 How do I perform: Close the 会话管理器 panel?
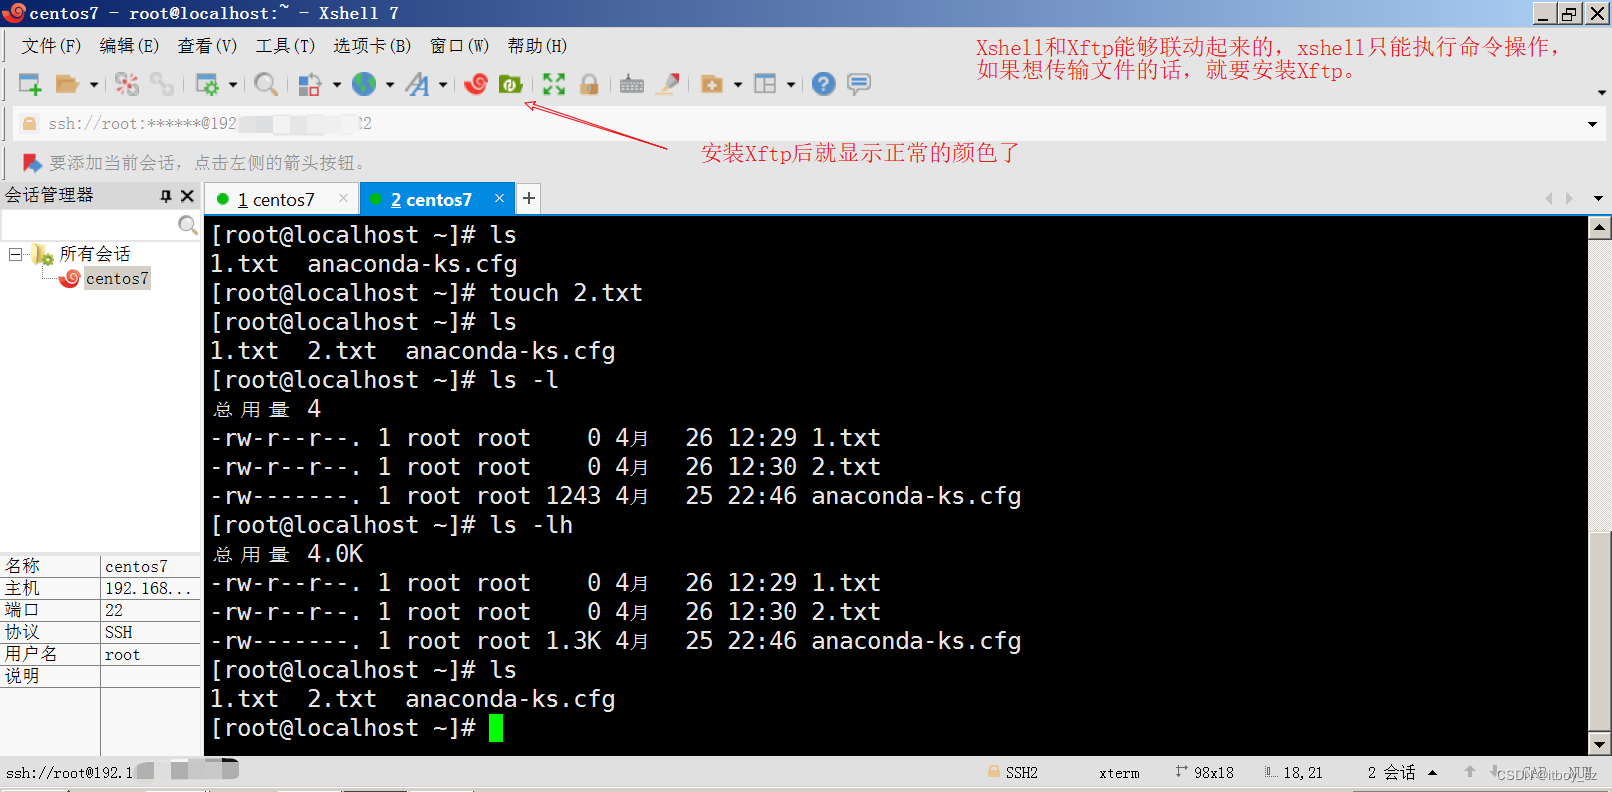point(187,196)
